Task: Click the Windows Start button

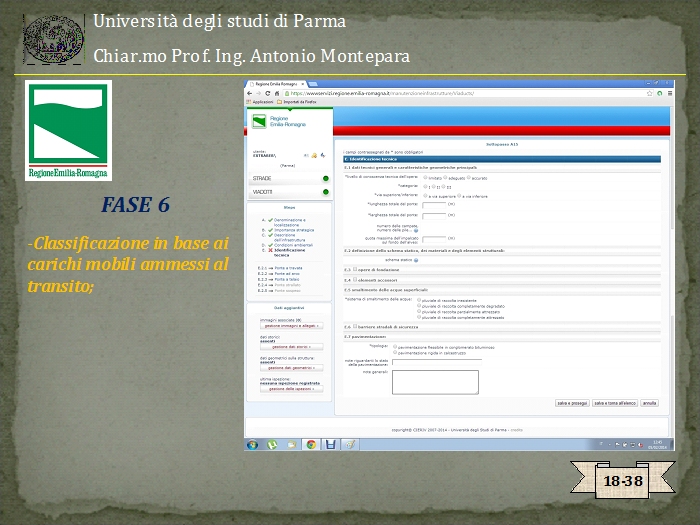Action: click(x=253, y=444)
